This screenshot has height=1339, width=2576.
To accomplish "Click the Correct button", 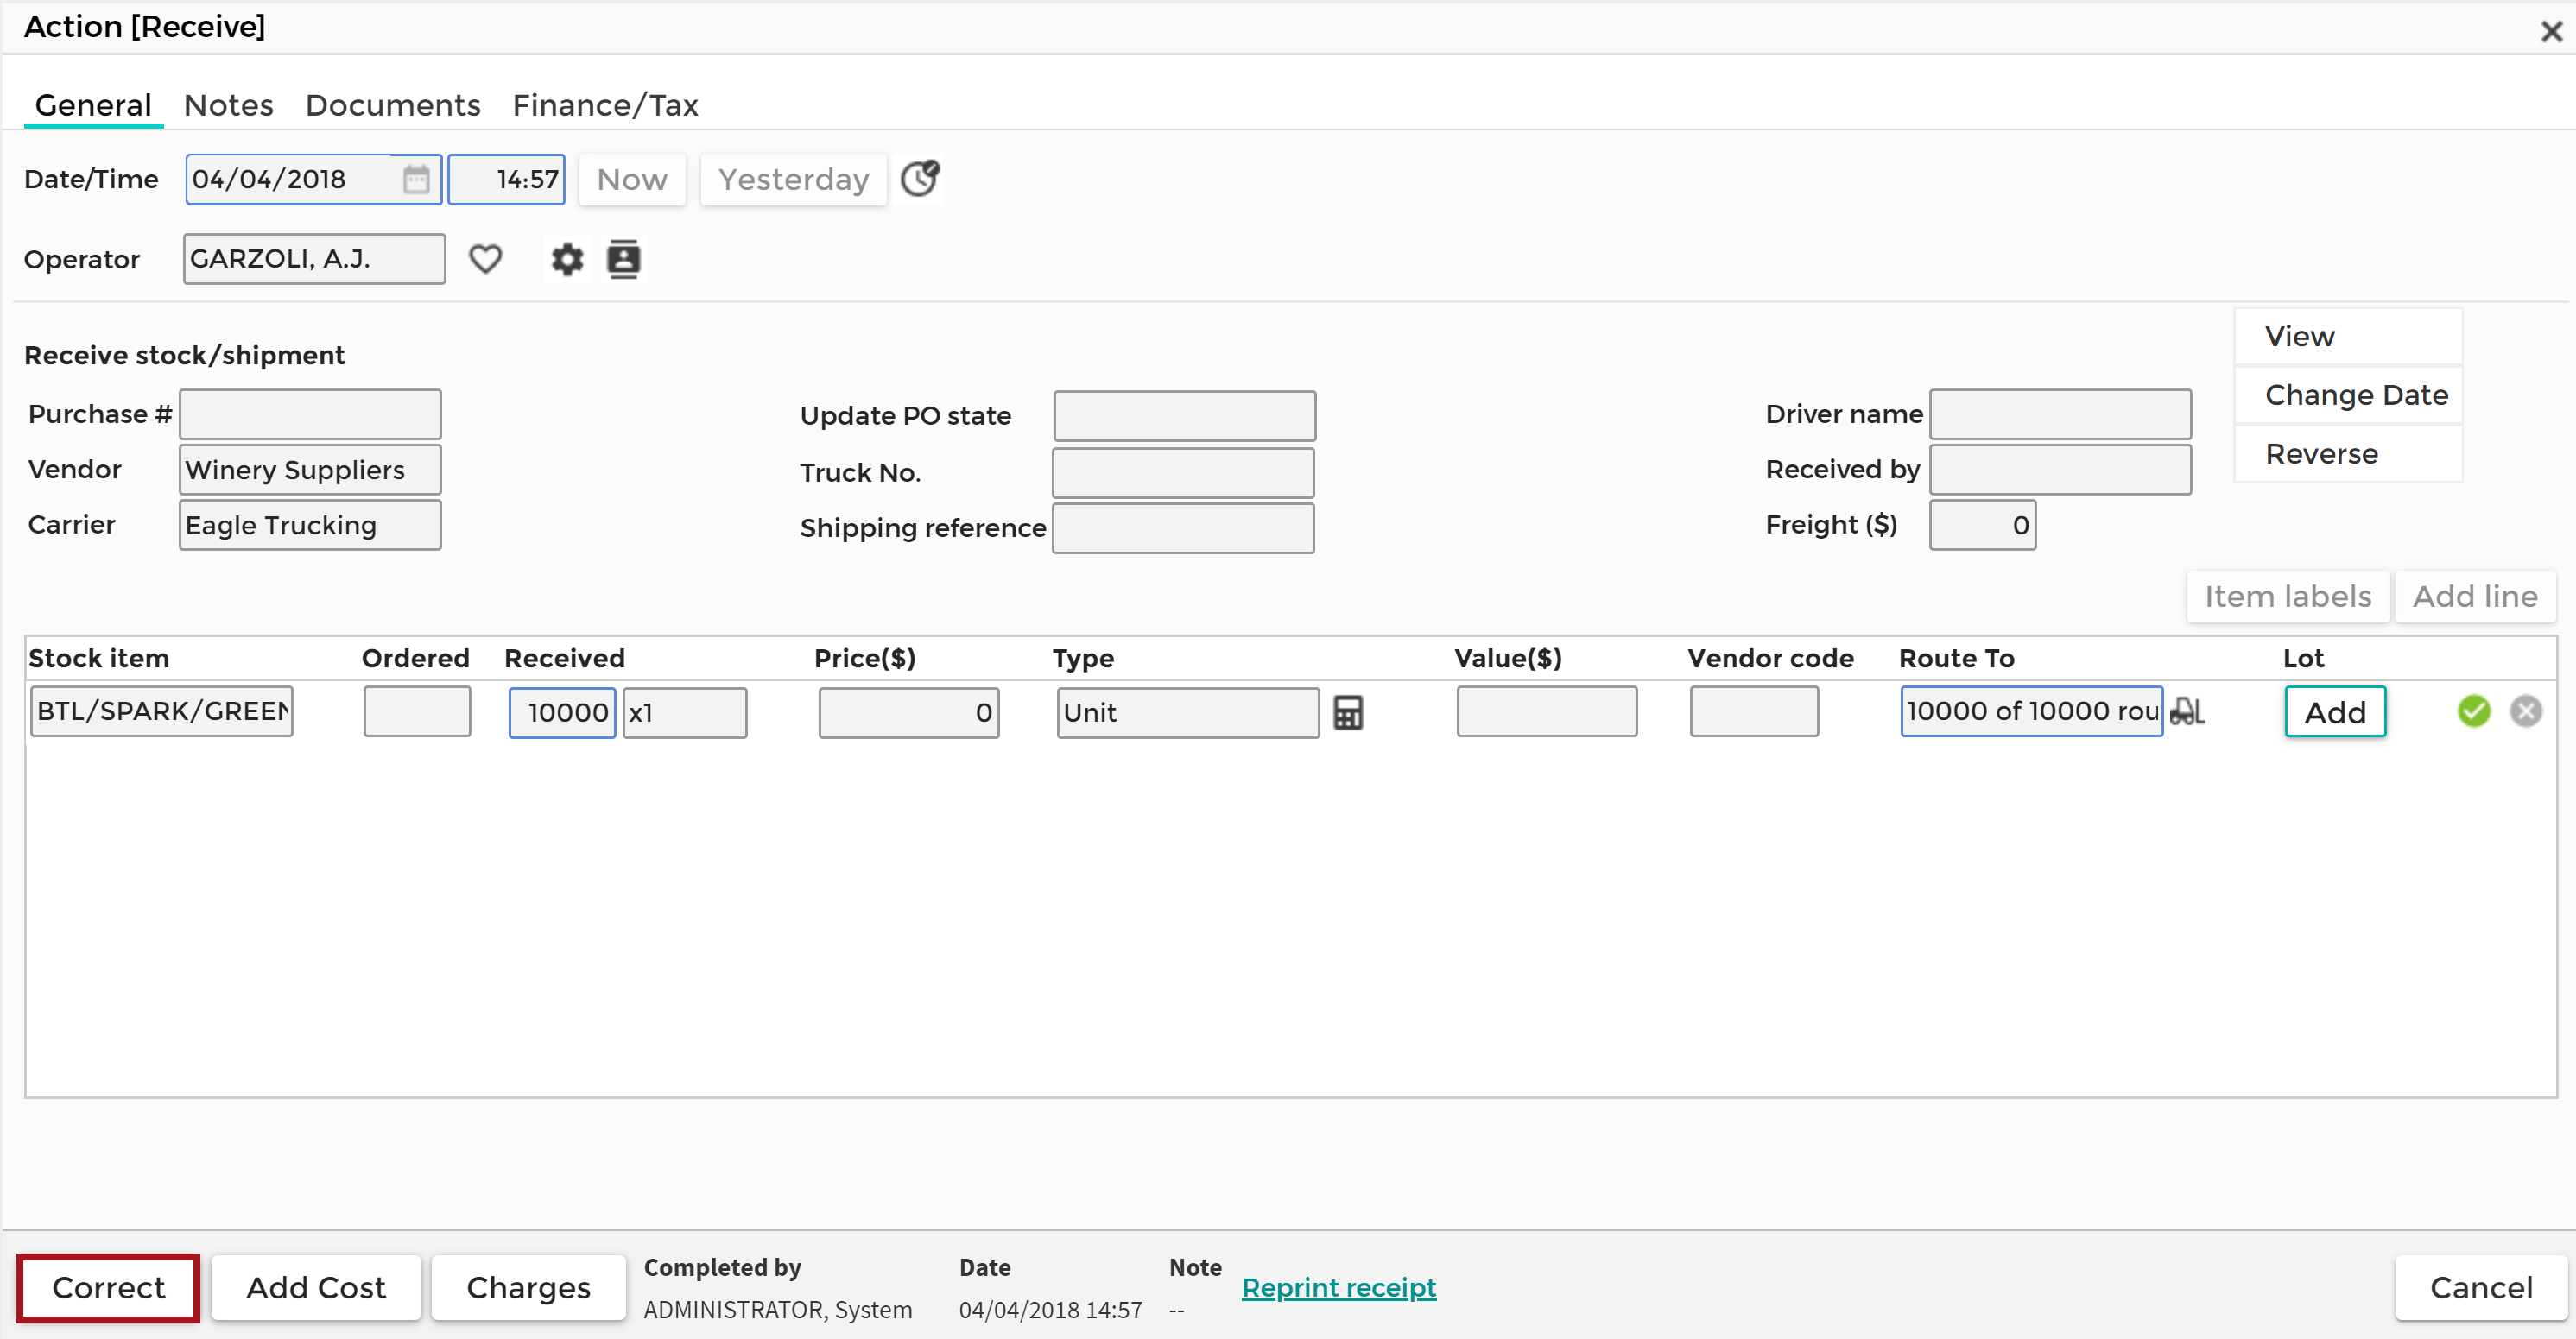I will point(108,1287).
